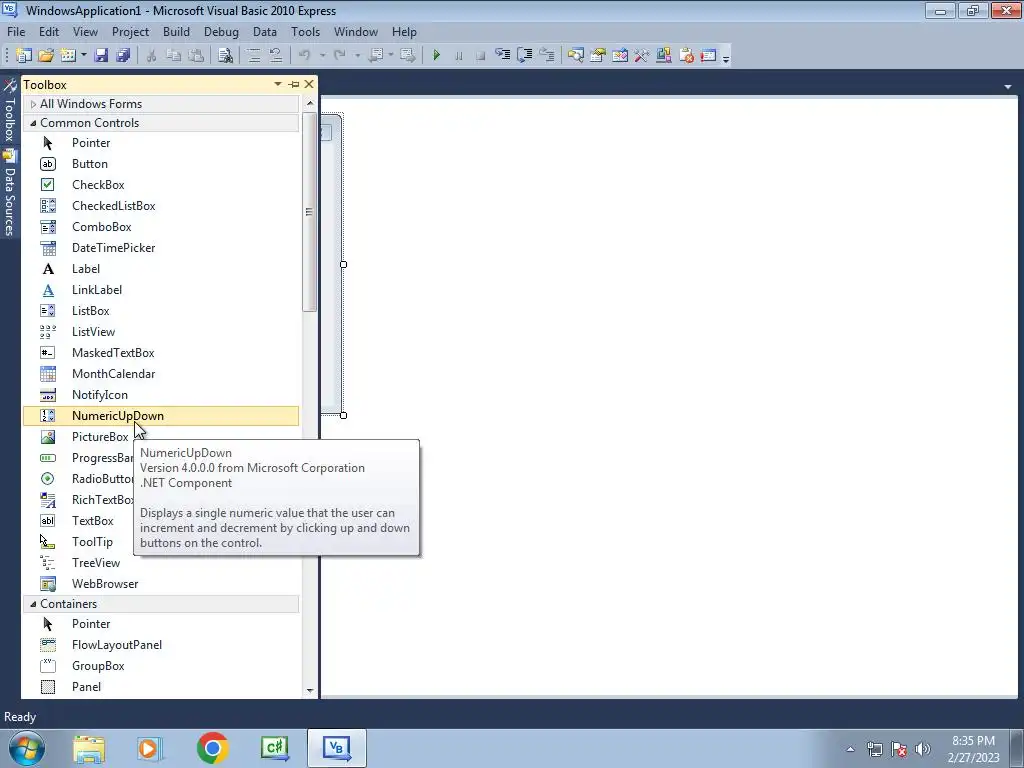Select the ComboBox control in Toolbox
This screenshot has height=768, width=1024.
click(161, 227)
